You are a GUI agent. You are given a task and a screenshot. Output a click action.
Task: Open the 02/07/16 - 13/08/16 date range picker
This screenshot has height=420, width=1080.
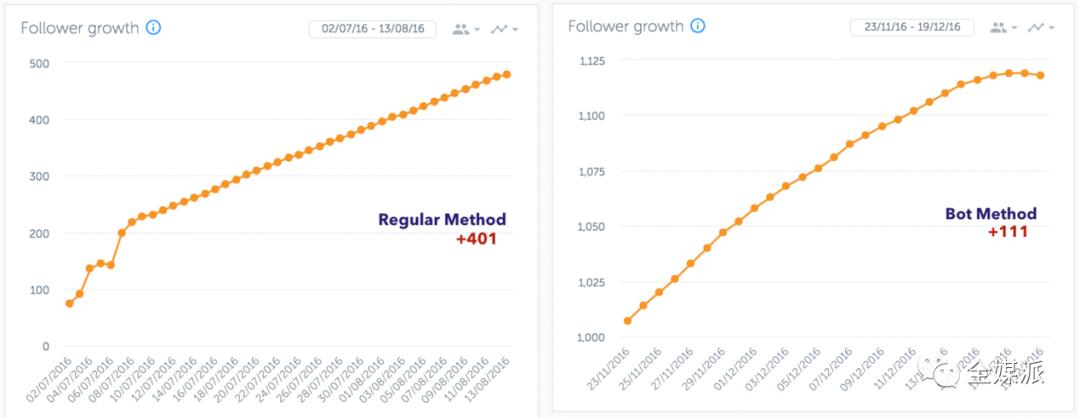[x=373, y=29]
